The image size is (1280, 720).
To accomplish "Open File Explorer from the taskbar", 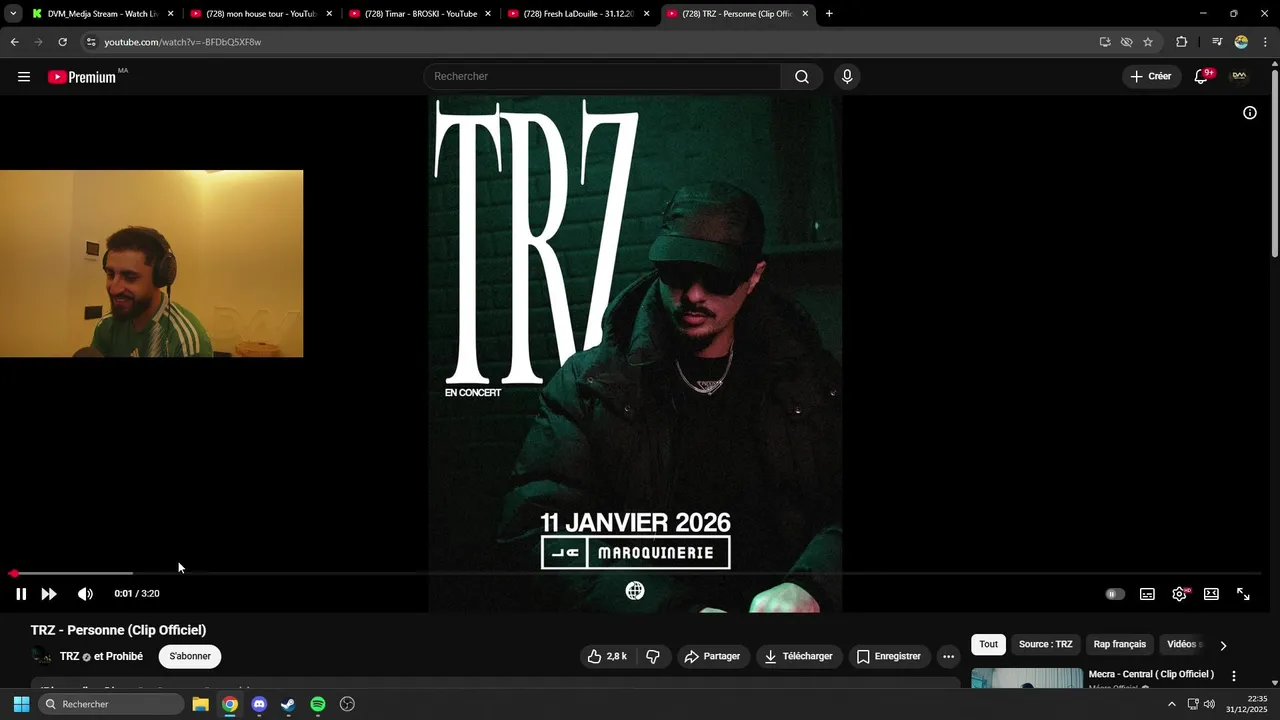I will click(200, 704).
